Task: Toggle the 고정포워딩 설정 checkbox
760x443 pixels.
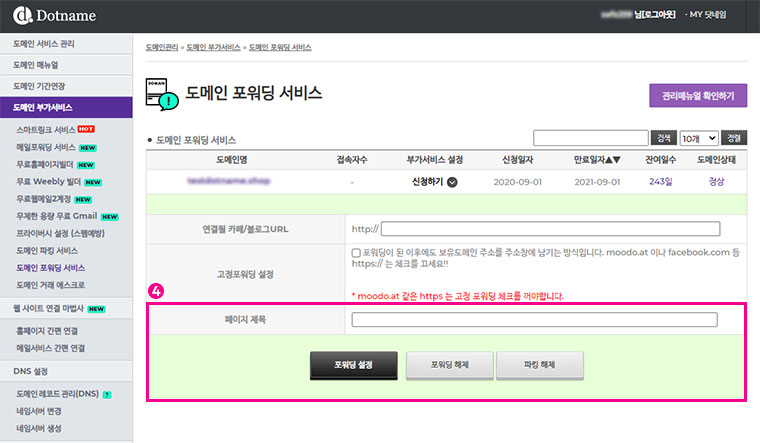Action: (x=357, y=254)
